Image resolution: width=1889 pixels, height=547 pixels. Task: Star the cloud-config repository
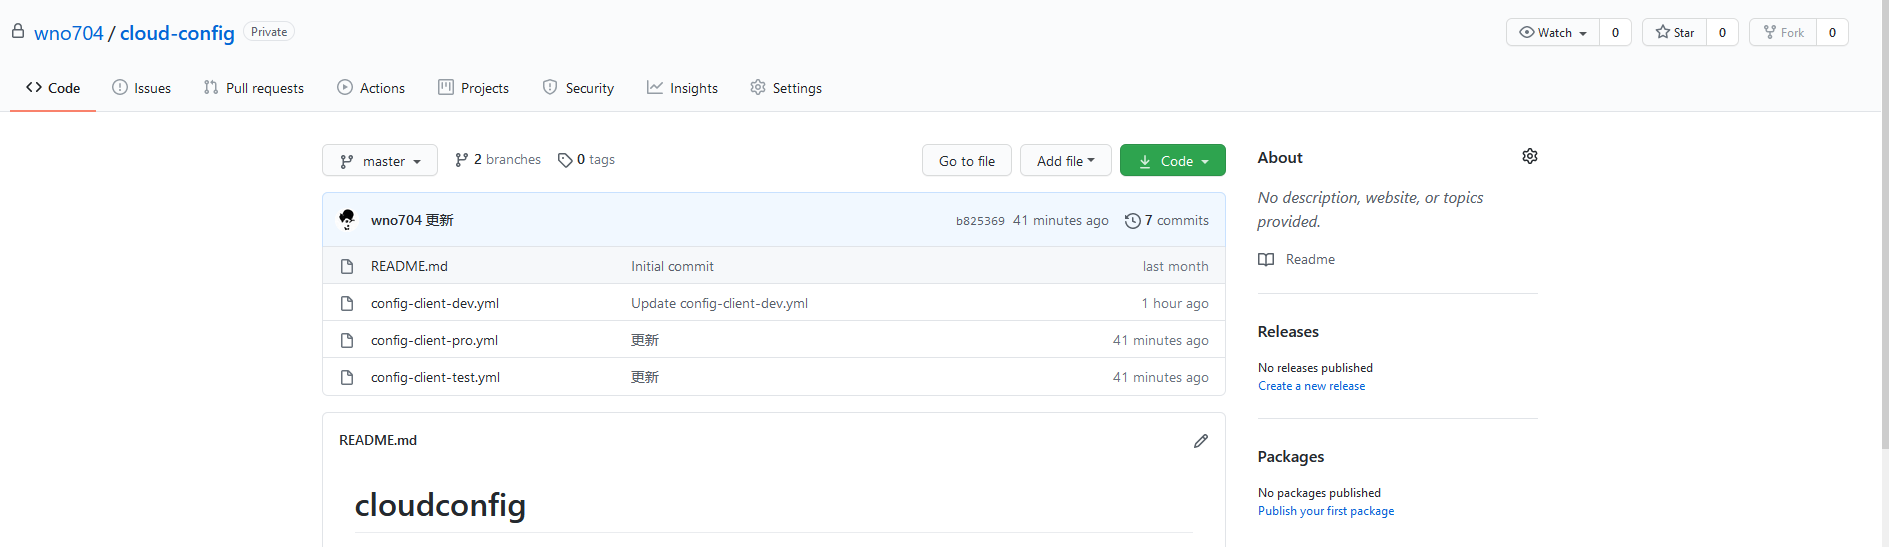[1675, 32]
